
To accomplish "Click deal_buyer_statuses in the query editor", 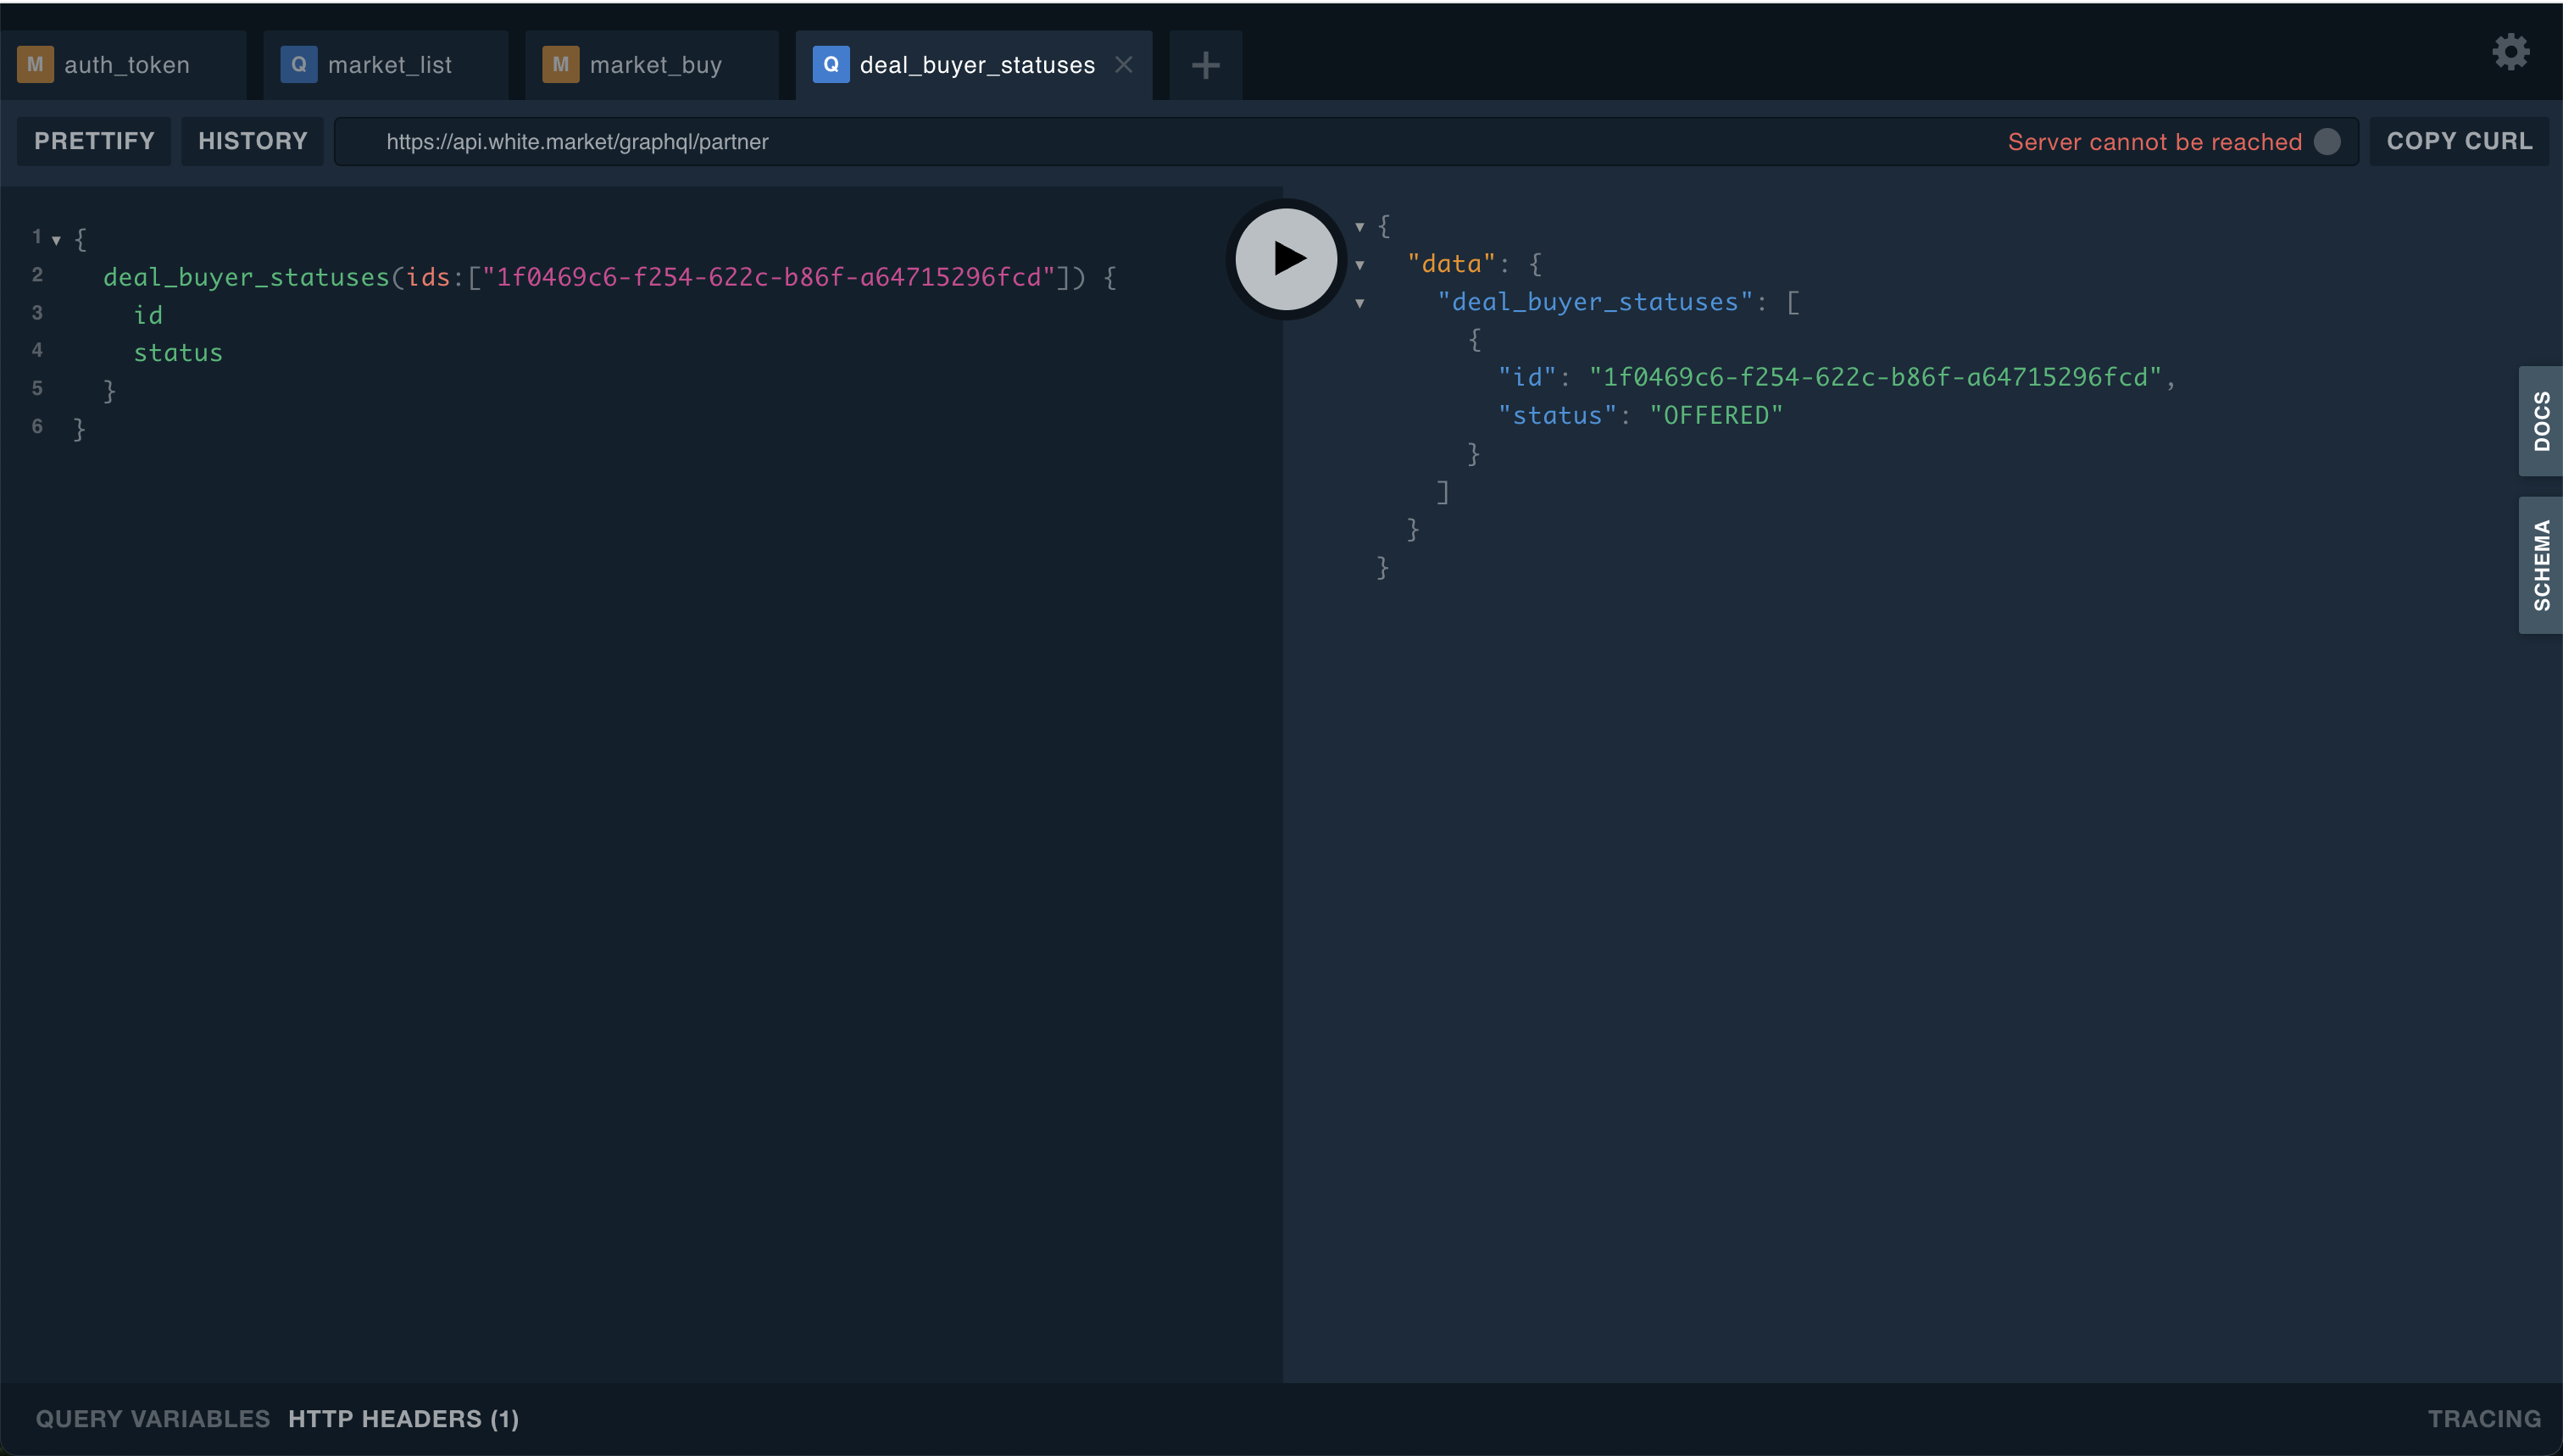I will (x=246, y=277).
